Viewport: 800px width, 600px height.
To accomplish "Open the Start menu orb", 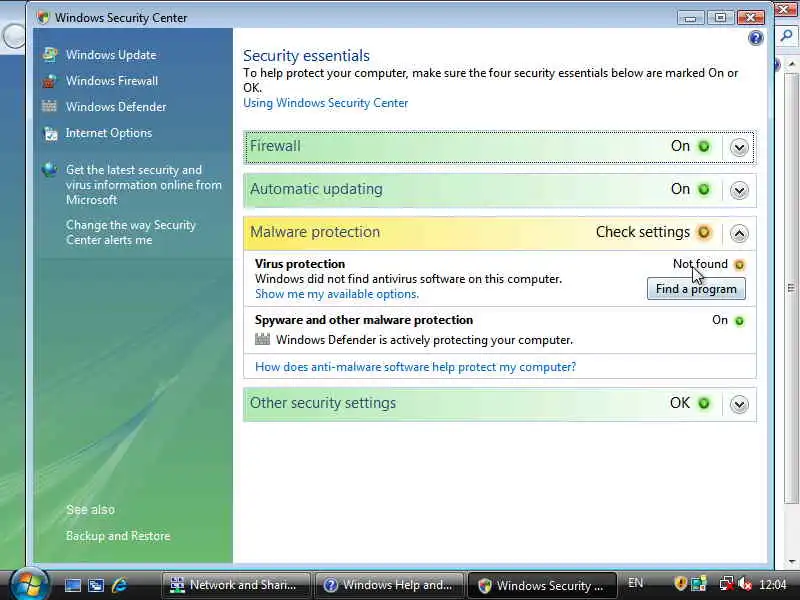I will tap(29, 584).
